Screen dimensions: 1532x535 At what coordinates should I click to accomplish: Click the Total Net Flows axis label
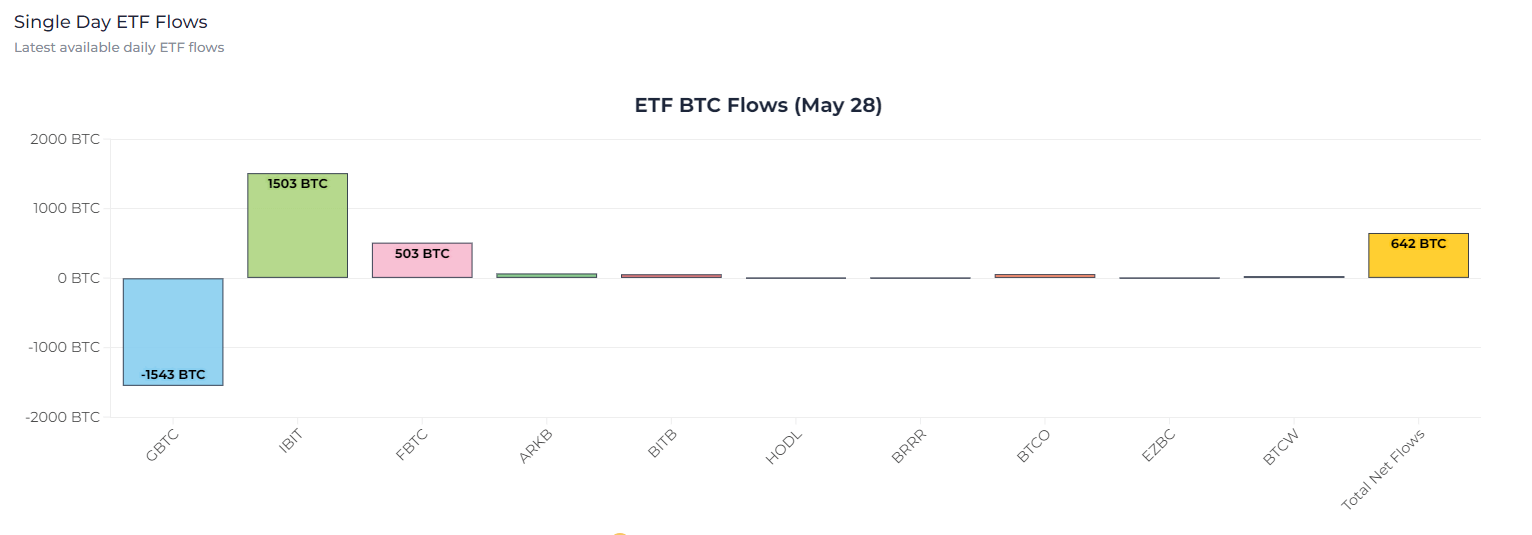[x=1384, y=470]
